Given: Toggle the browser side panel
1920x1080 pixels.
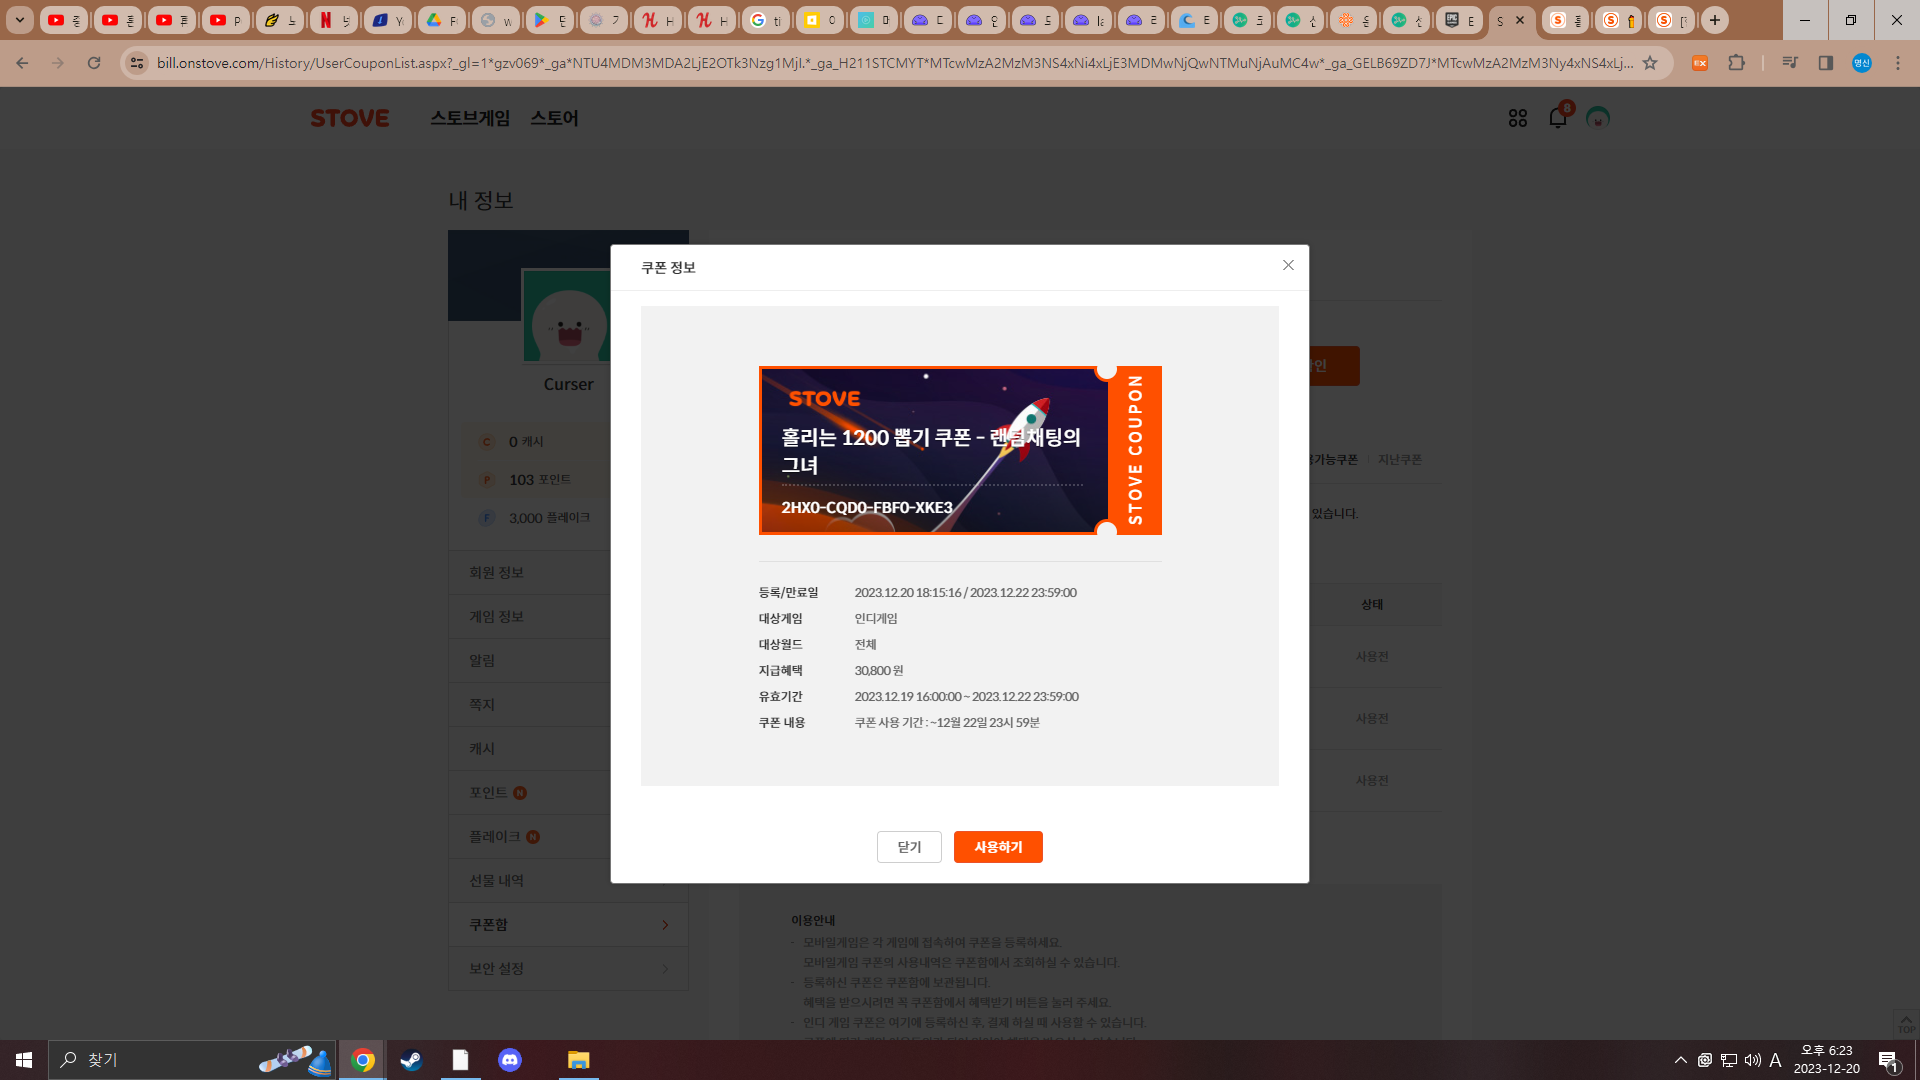Looking at the screenshot, I should pos(1826,63).
